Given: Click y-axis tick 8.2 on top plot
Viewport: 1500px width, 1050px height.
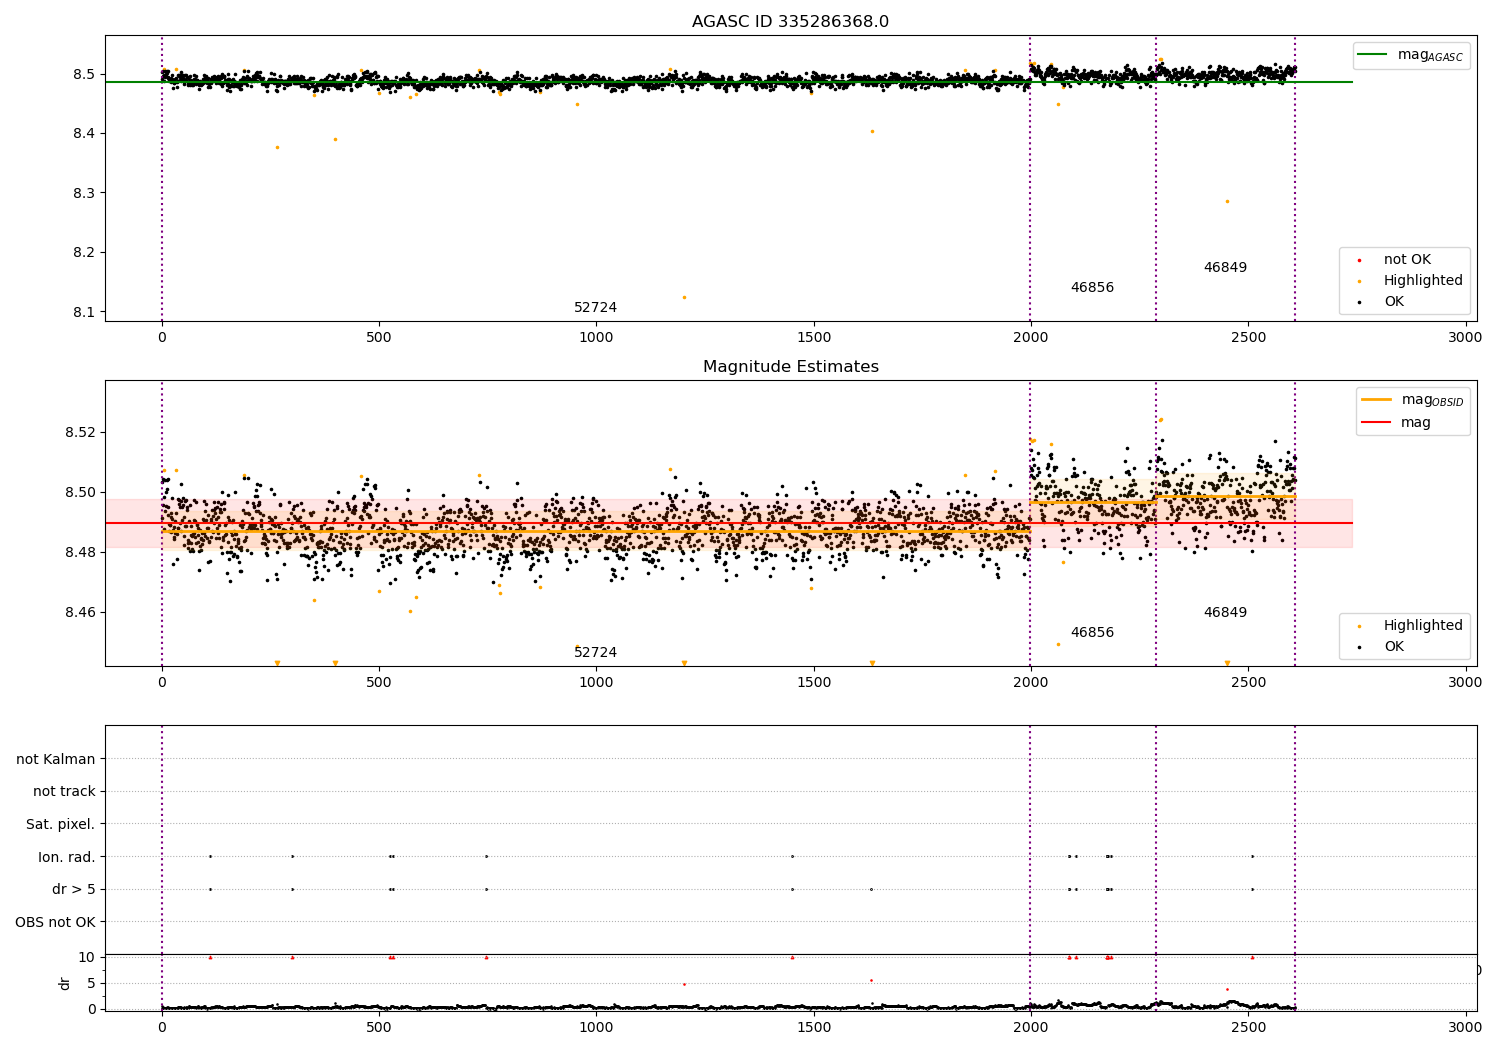Looking at the screenshot, I should (84, 253).
